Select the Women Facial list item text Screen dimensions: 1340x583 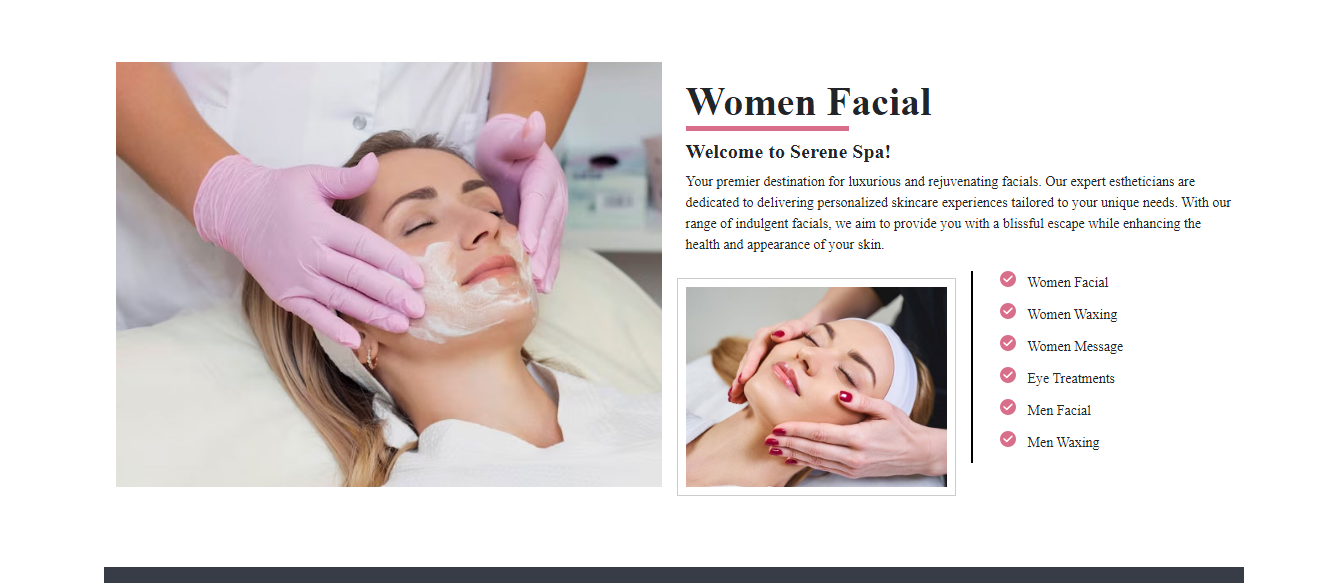pyautogui.click(x=1067, y=282)
